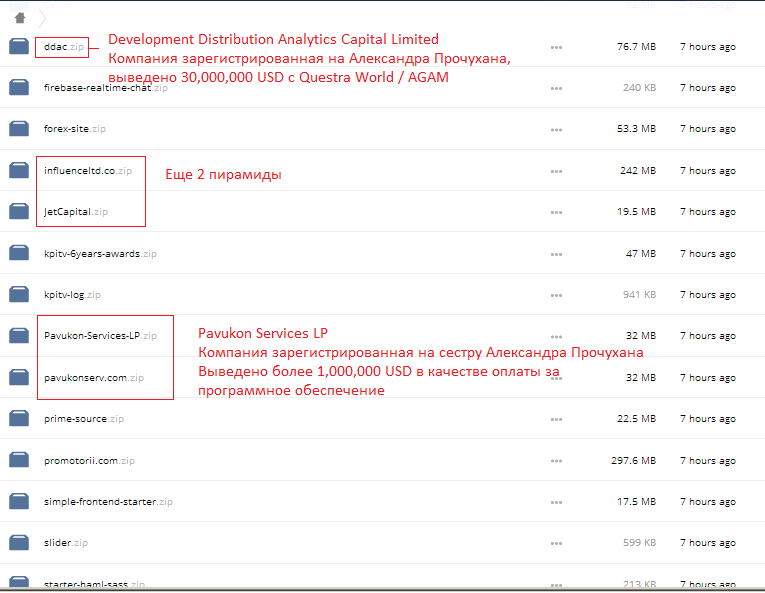765x593 pixels.
Task: Click the 17.5 MB size value
Action: coord(636,502)
